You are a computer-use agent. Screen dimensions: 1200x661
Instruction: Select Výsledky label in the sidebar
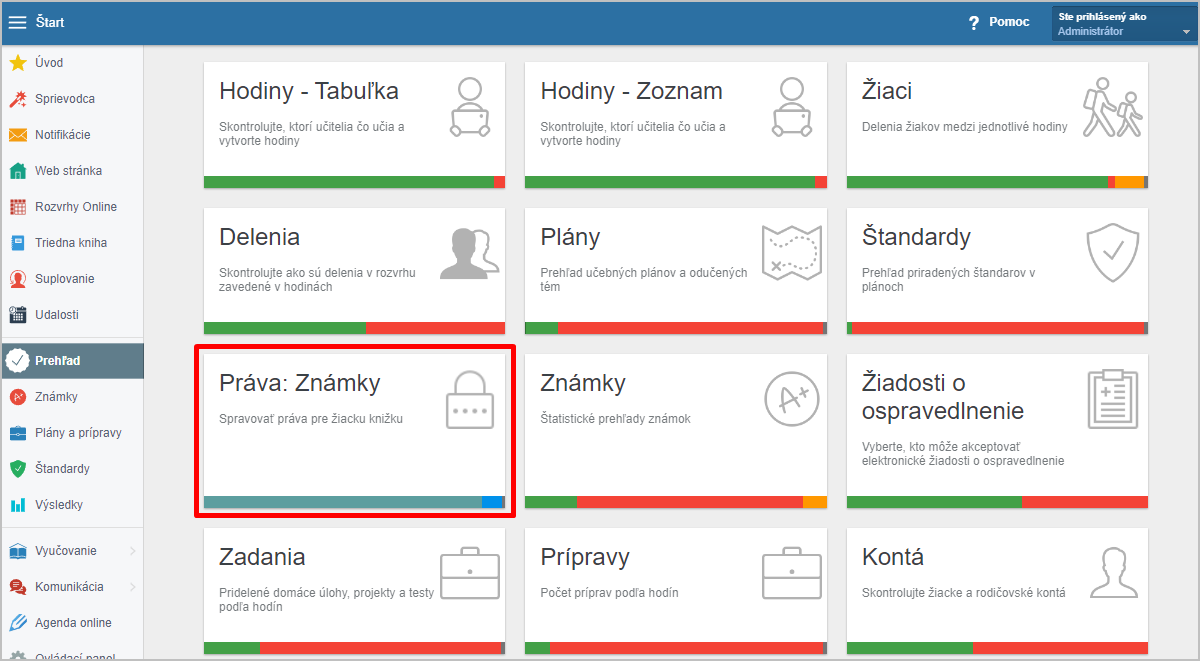[x=59, y=505]
